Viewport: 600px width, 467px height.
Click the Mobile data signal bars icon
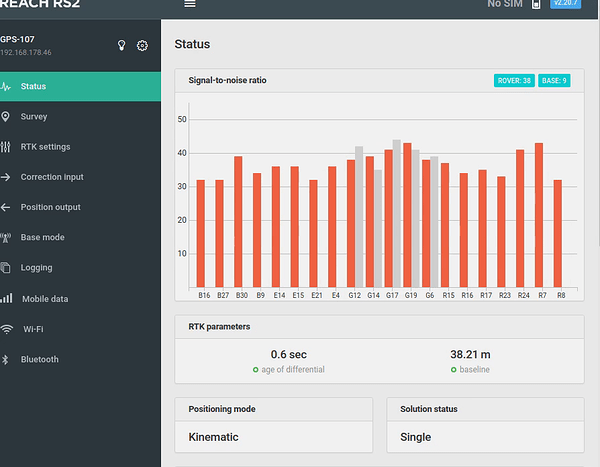point(6,298)
